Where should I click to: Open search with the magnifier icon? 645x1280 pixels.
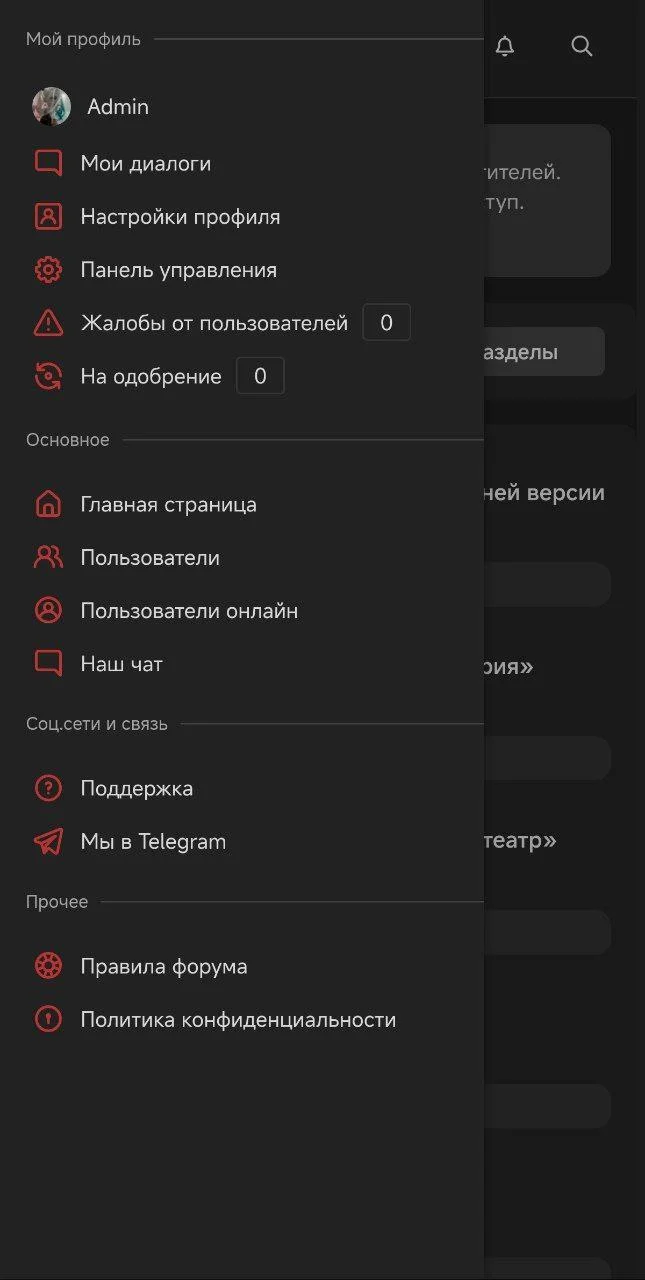click(582, 46)
